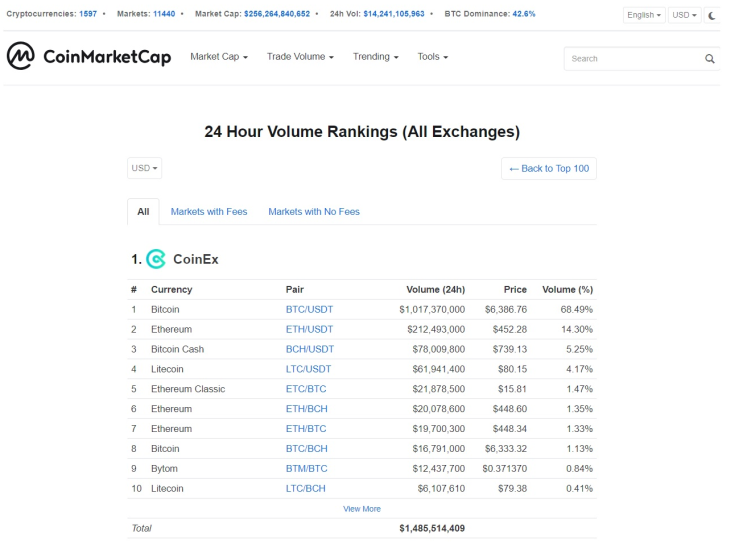Click the CoinMarketCap wordmark text

tap(107, 57)
